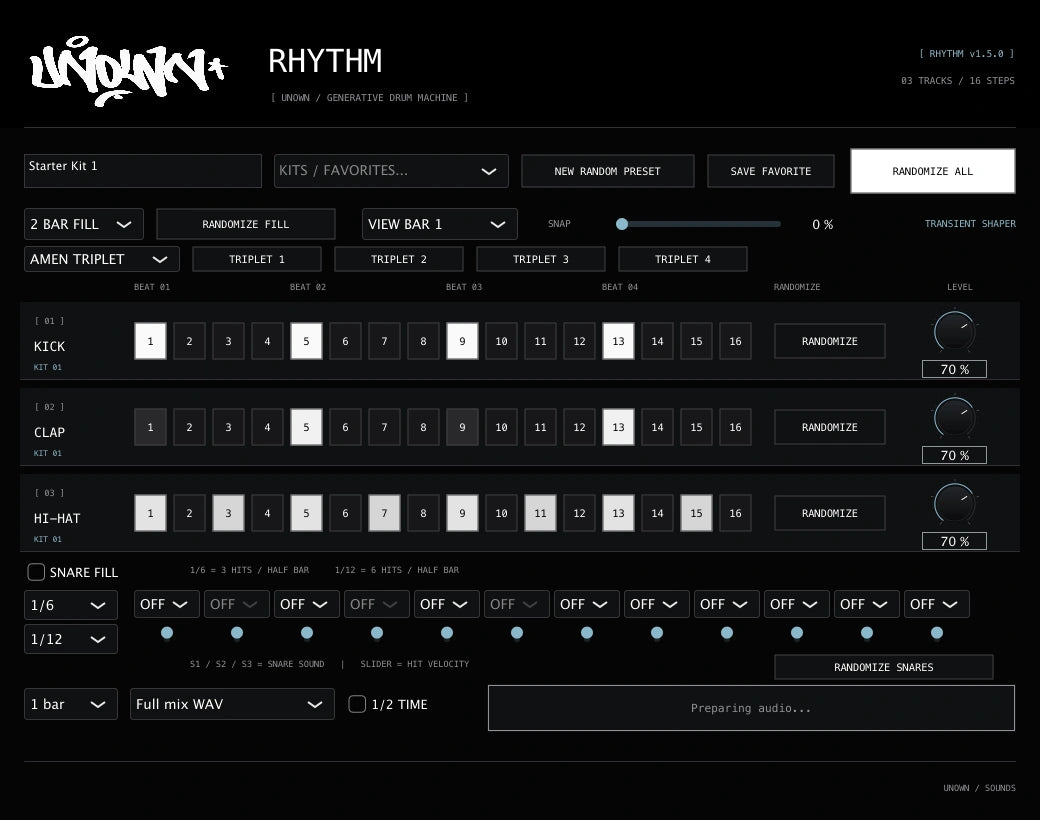Randomize the Clap track
This screenshot has height=820, width=1040.
[x=830, y=427]
